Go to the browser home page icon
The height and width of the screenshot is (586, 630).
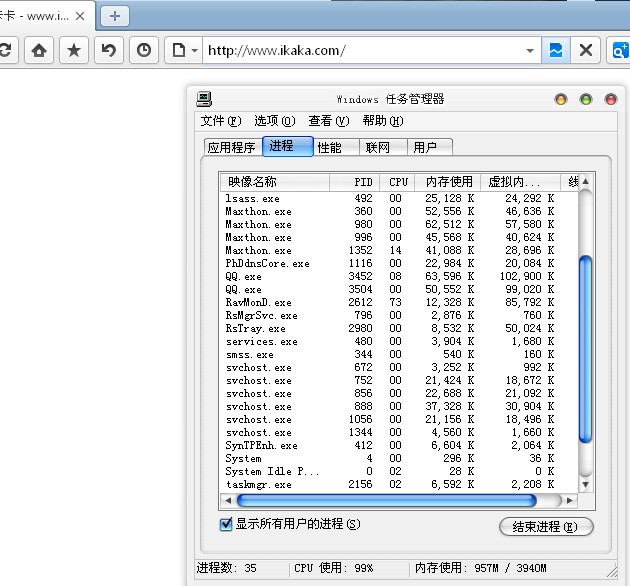[39, 50]
